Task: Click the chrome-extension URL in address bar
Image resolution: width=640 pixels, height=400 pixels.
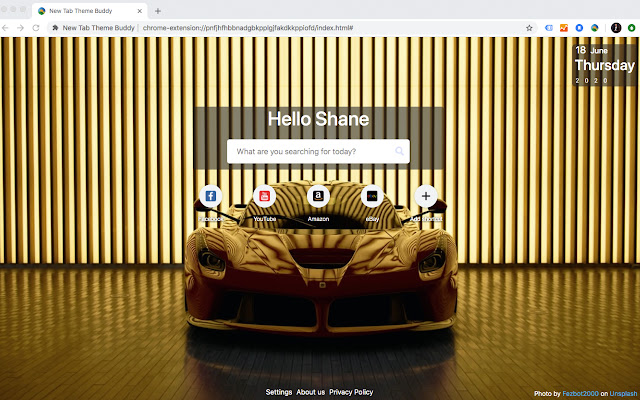Action: tap(248, 28)
